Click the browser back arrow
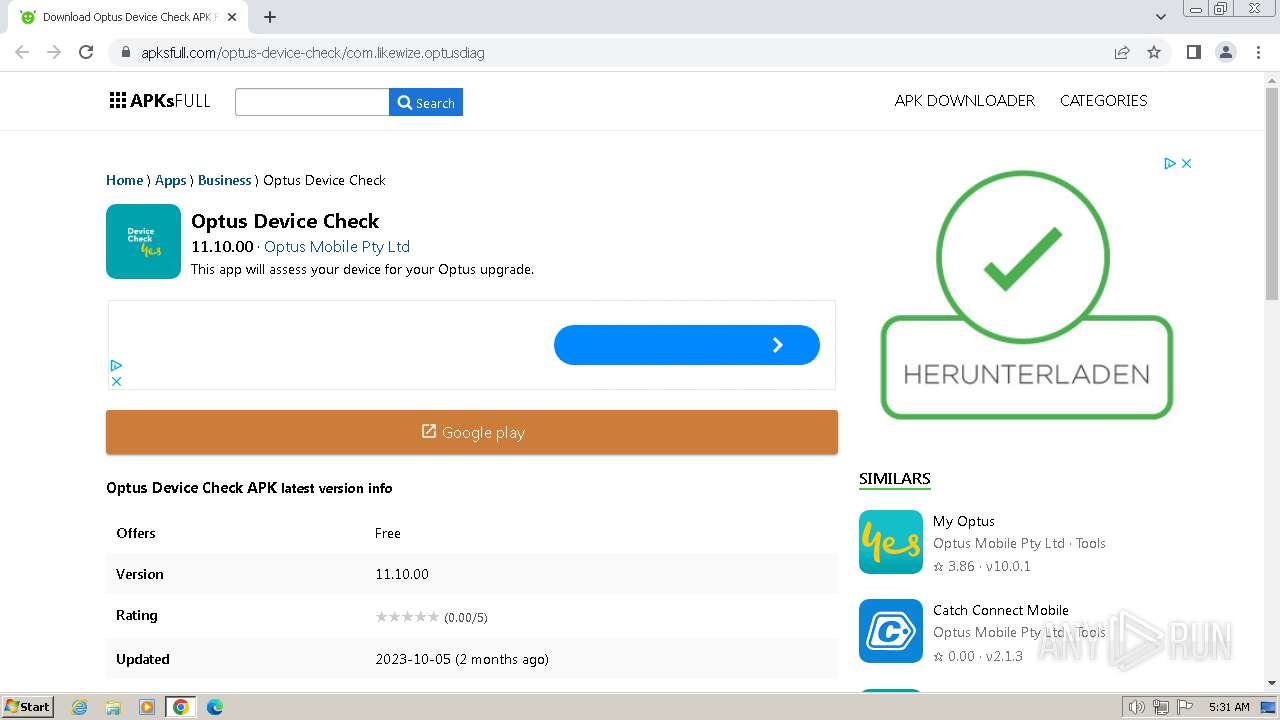Screen dimensions: 1280x720 click(x=22, y=52)
